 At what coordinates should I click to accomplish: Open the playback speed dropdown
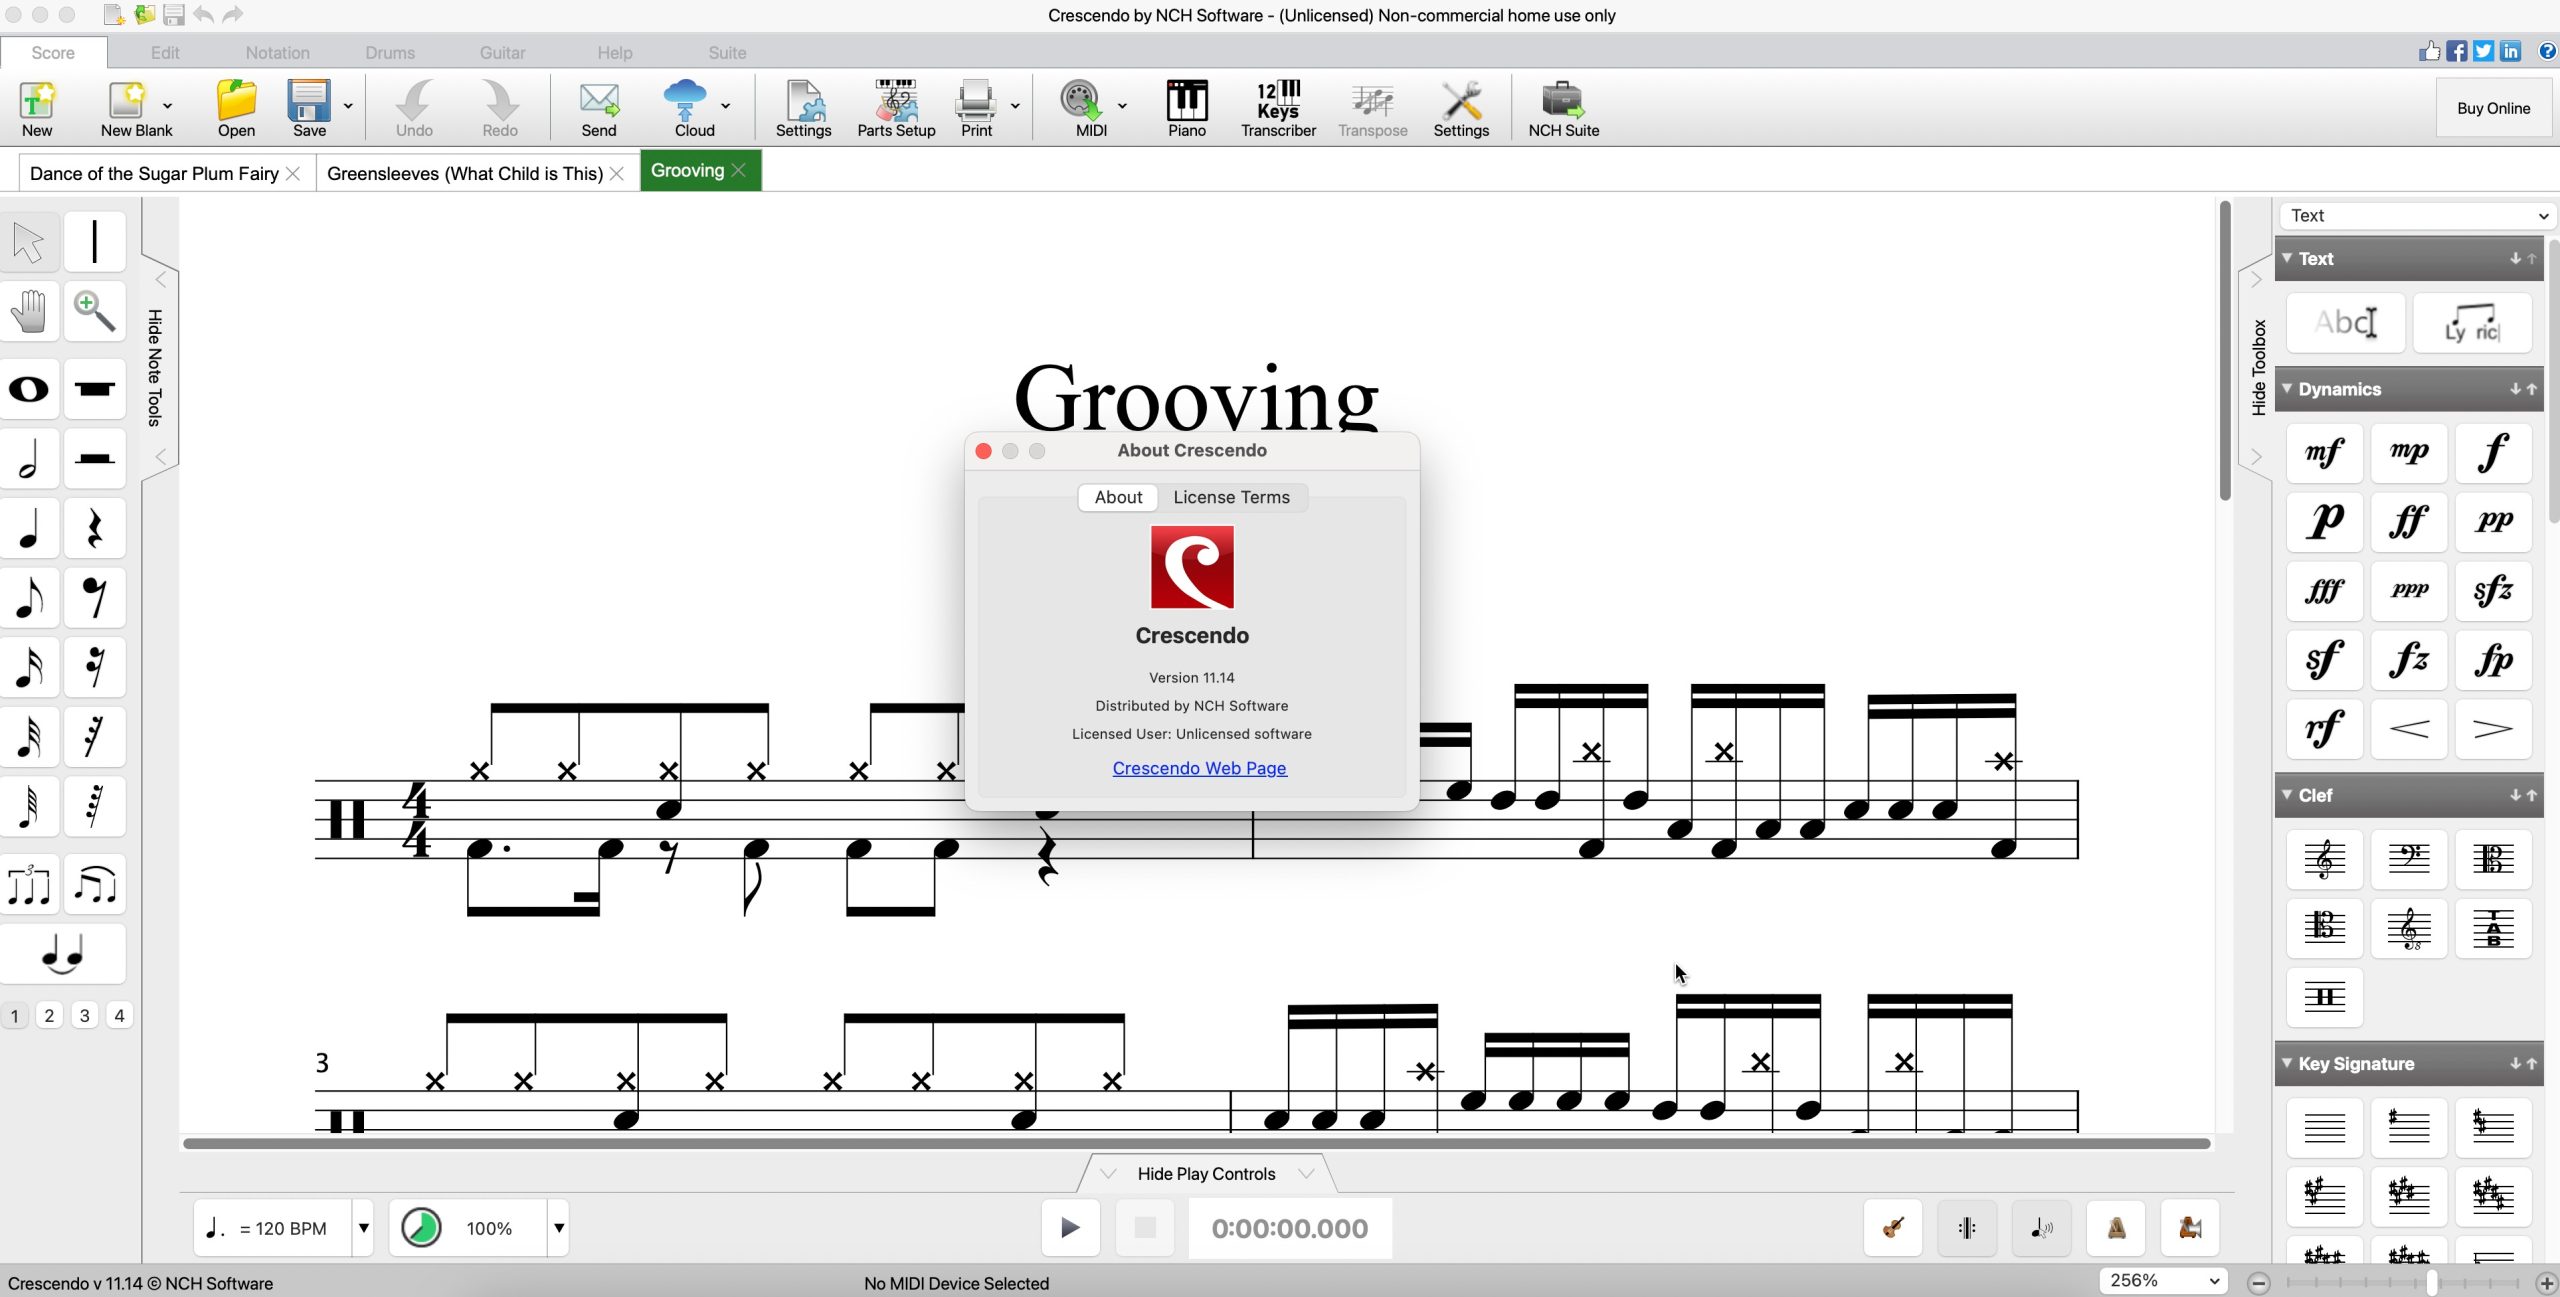(x=559, y=1228)
